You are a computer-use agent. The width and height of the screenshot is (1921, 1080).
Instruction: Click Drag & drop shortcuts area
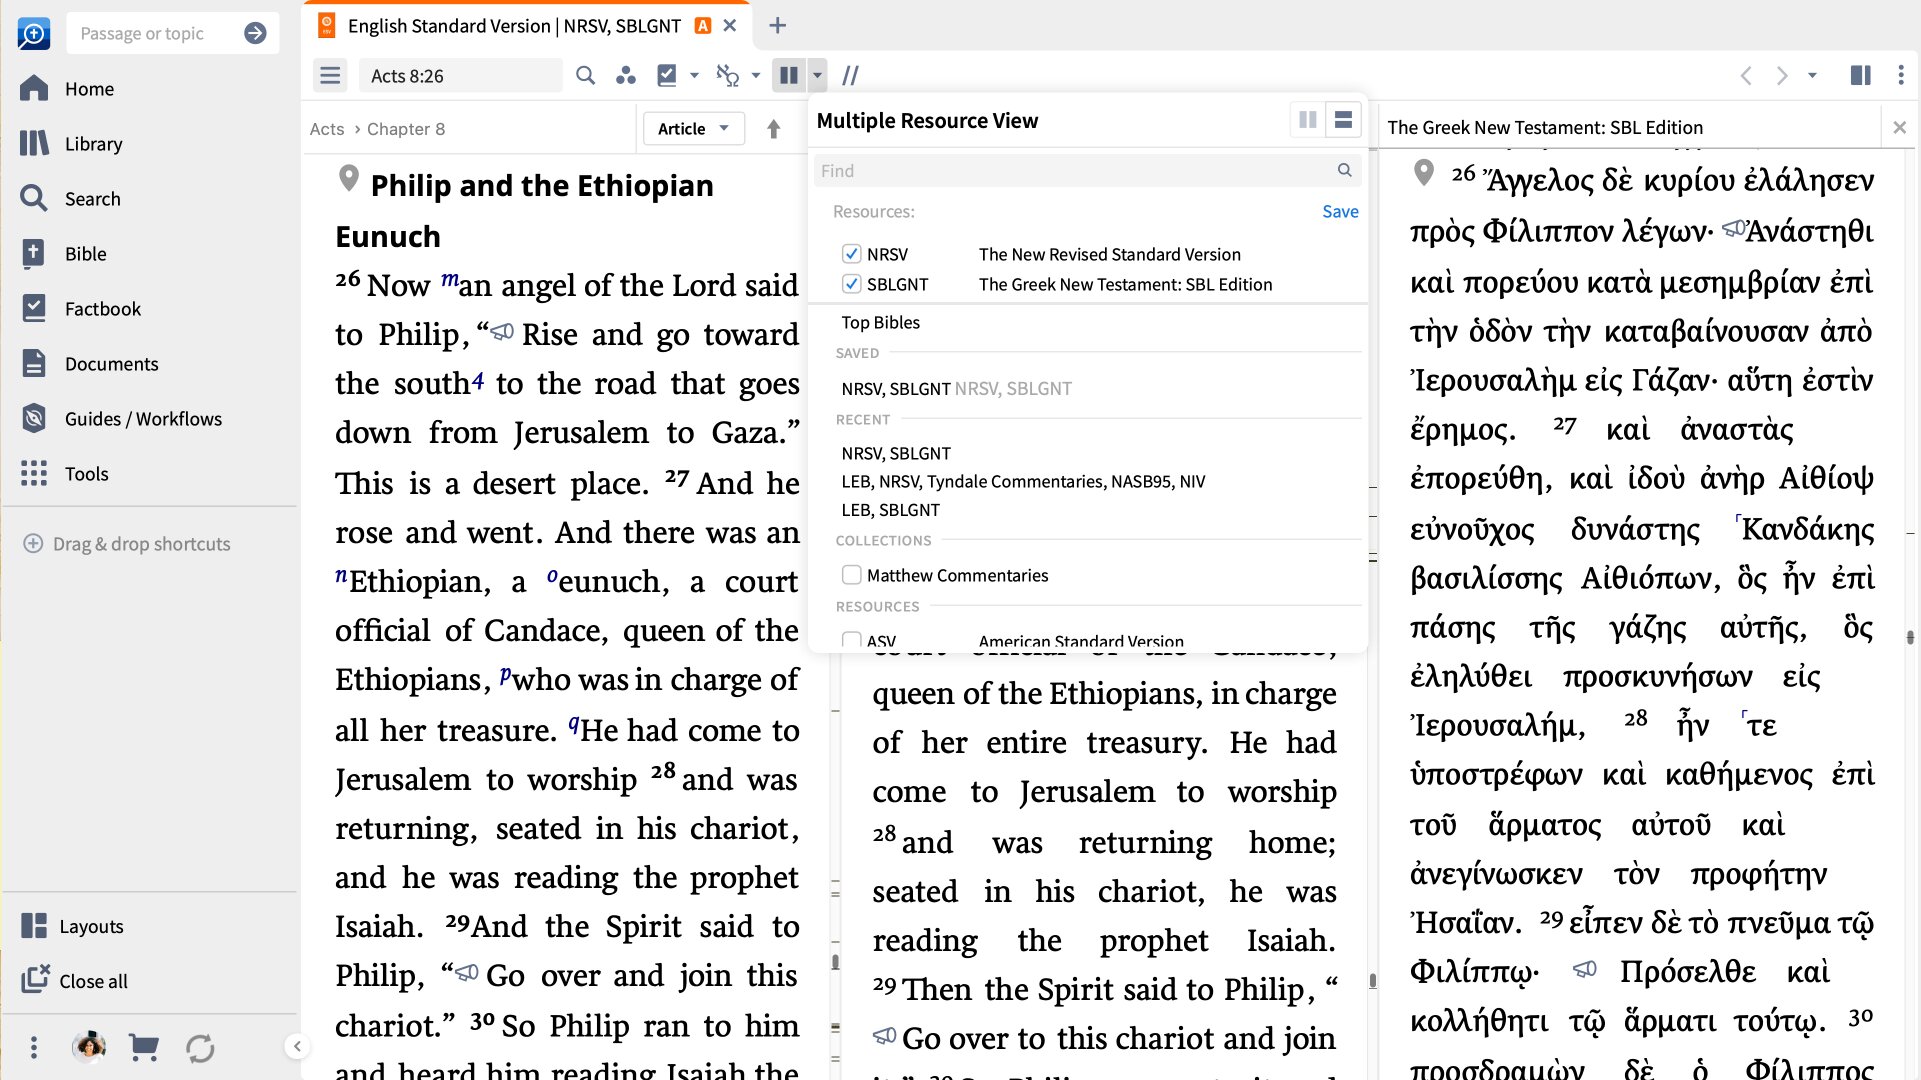click(127, 544)
